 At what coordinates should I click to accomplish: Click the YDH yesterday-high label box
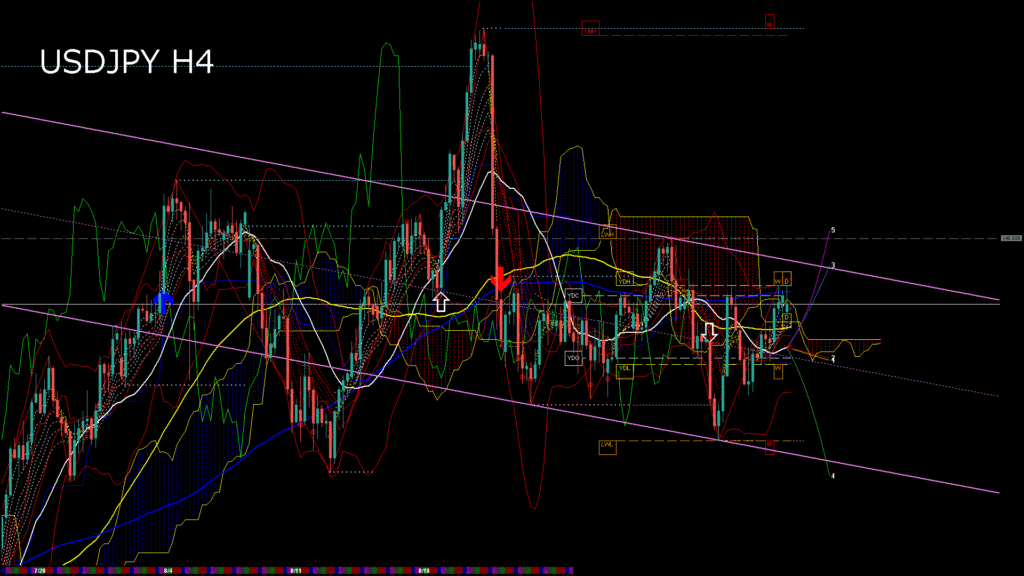pyautogui.click(x=625, y=282)
